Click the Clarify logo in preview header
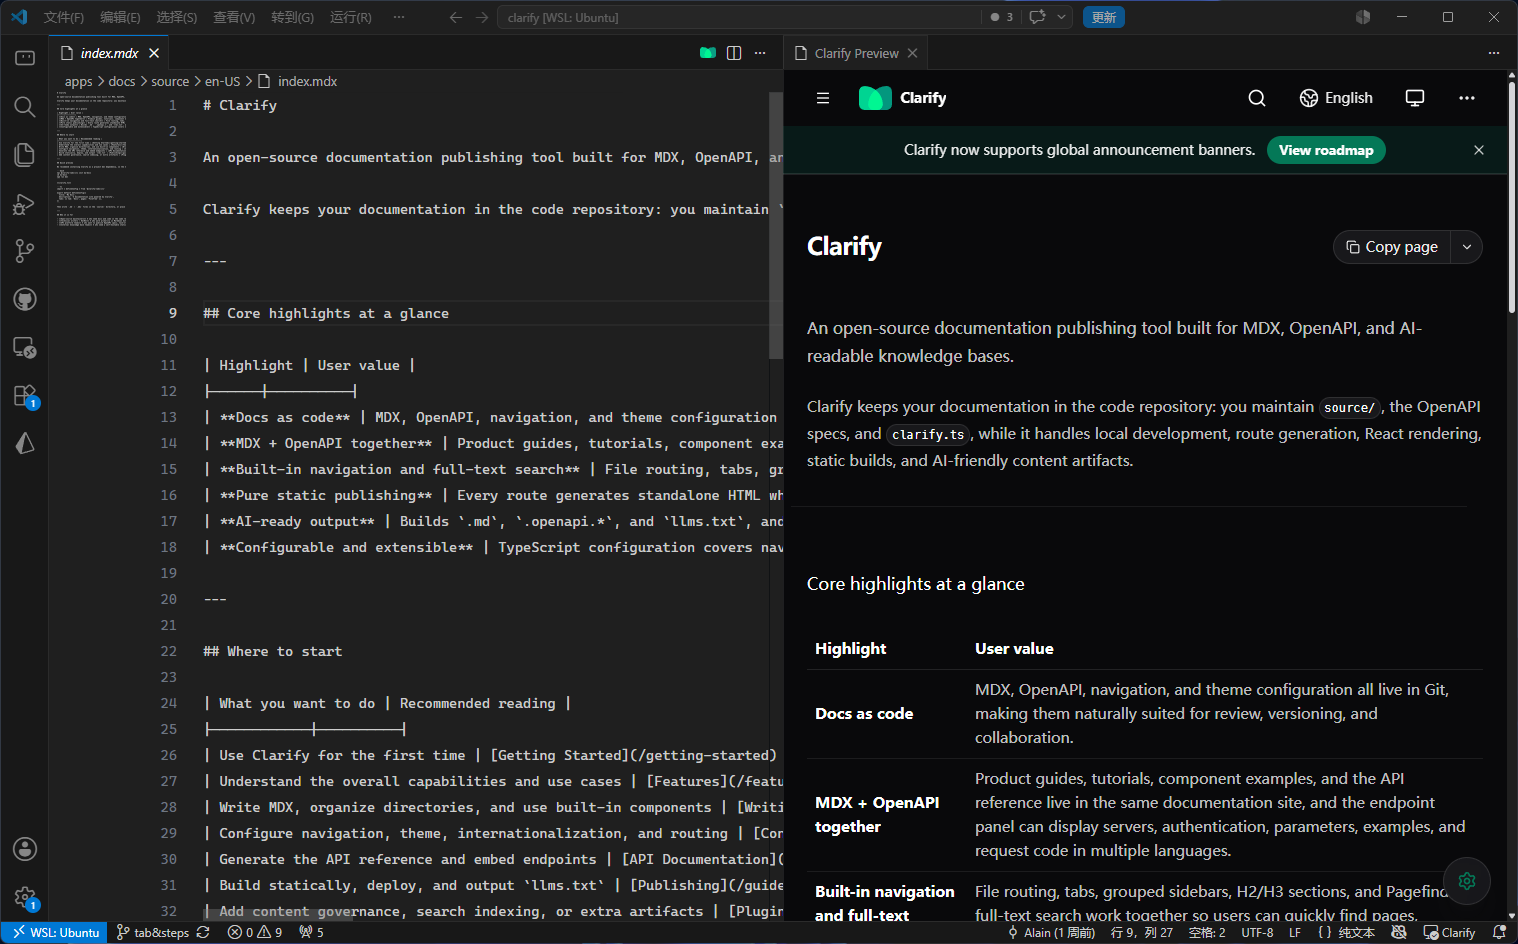 (x=903, y=98)
